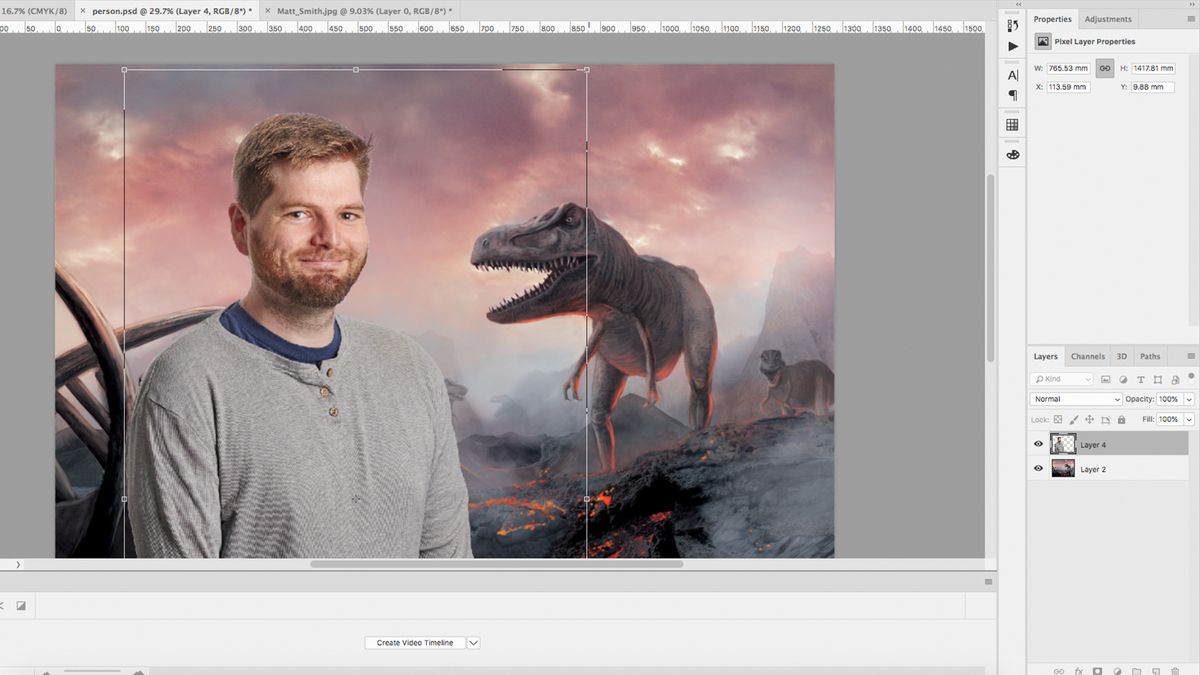Click the grid-shaped panel icon in the sidebar
Viewport: 1200px width, 675px height.
tap(1012, 123)
